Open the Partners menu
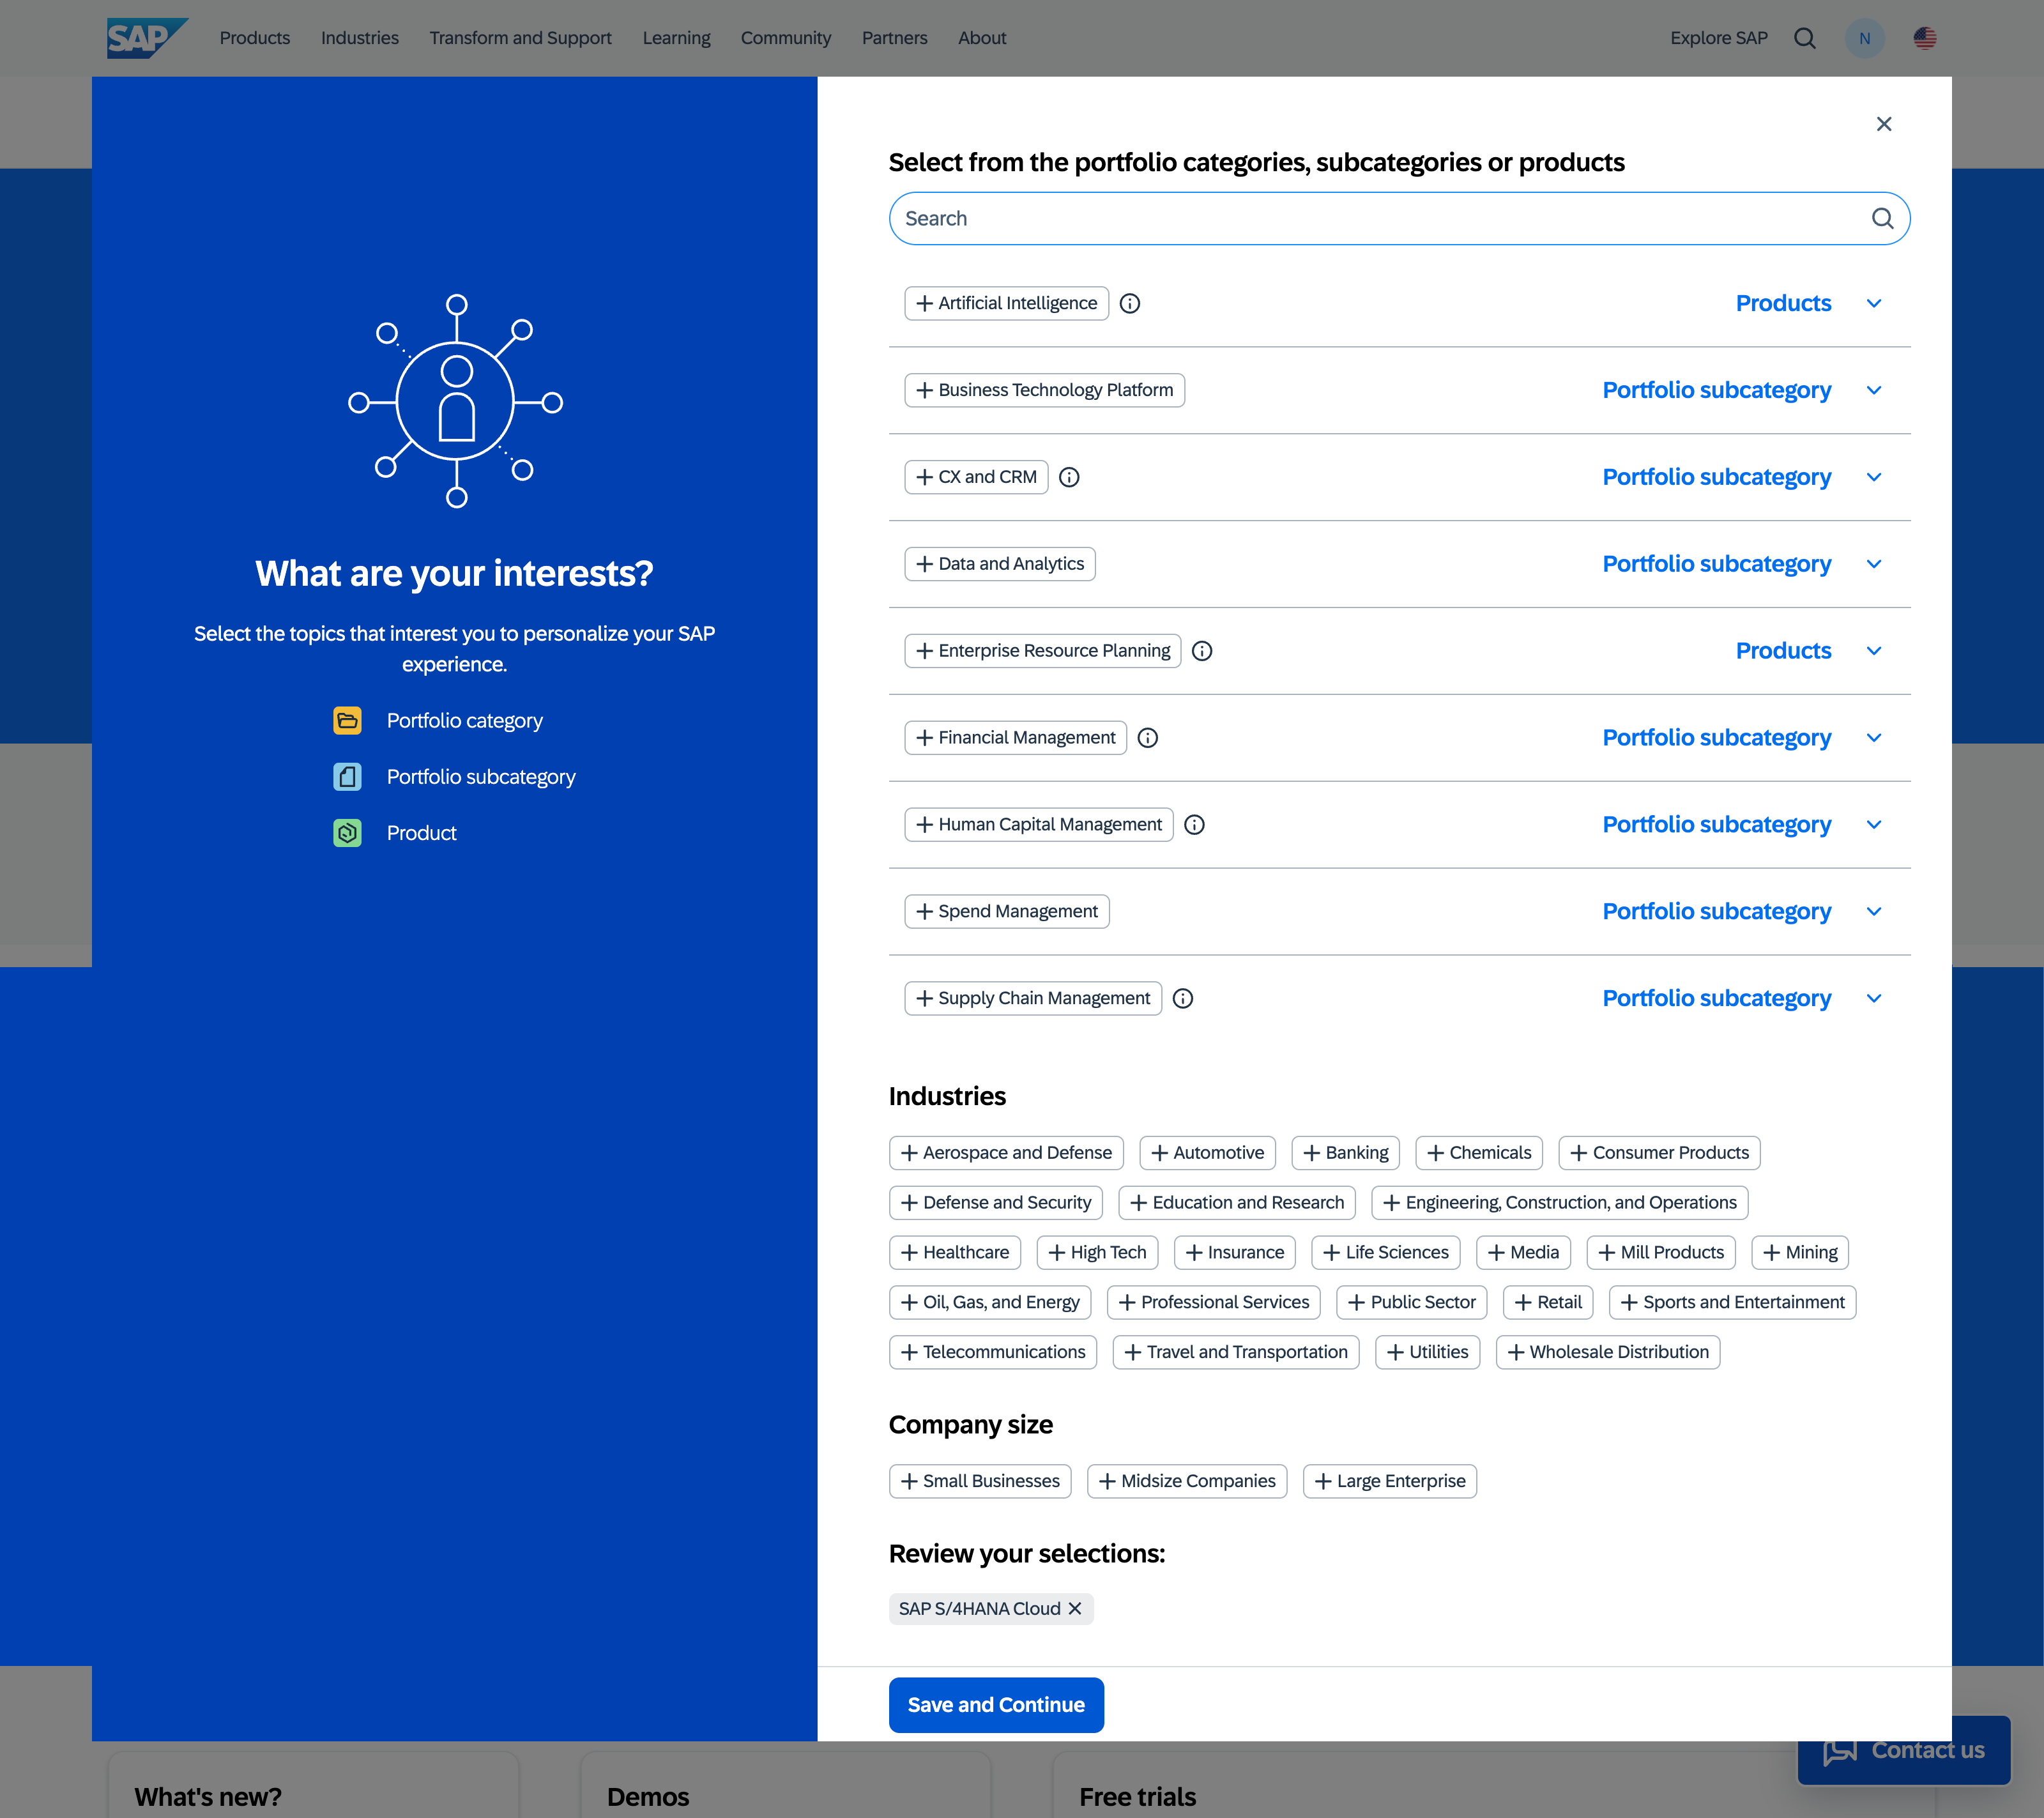This screenshot has height=1818, width=2044. 894,38
